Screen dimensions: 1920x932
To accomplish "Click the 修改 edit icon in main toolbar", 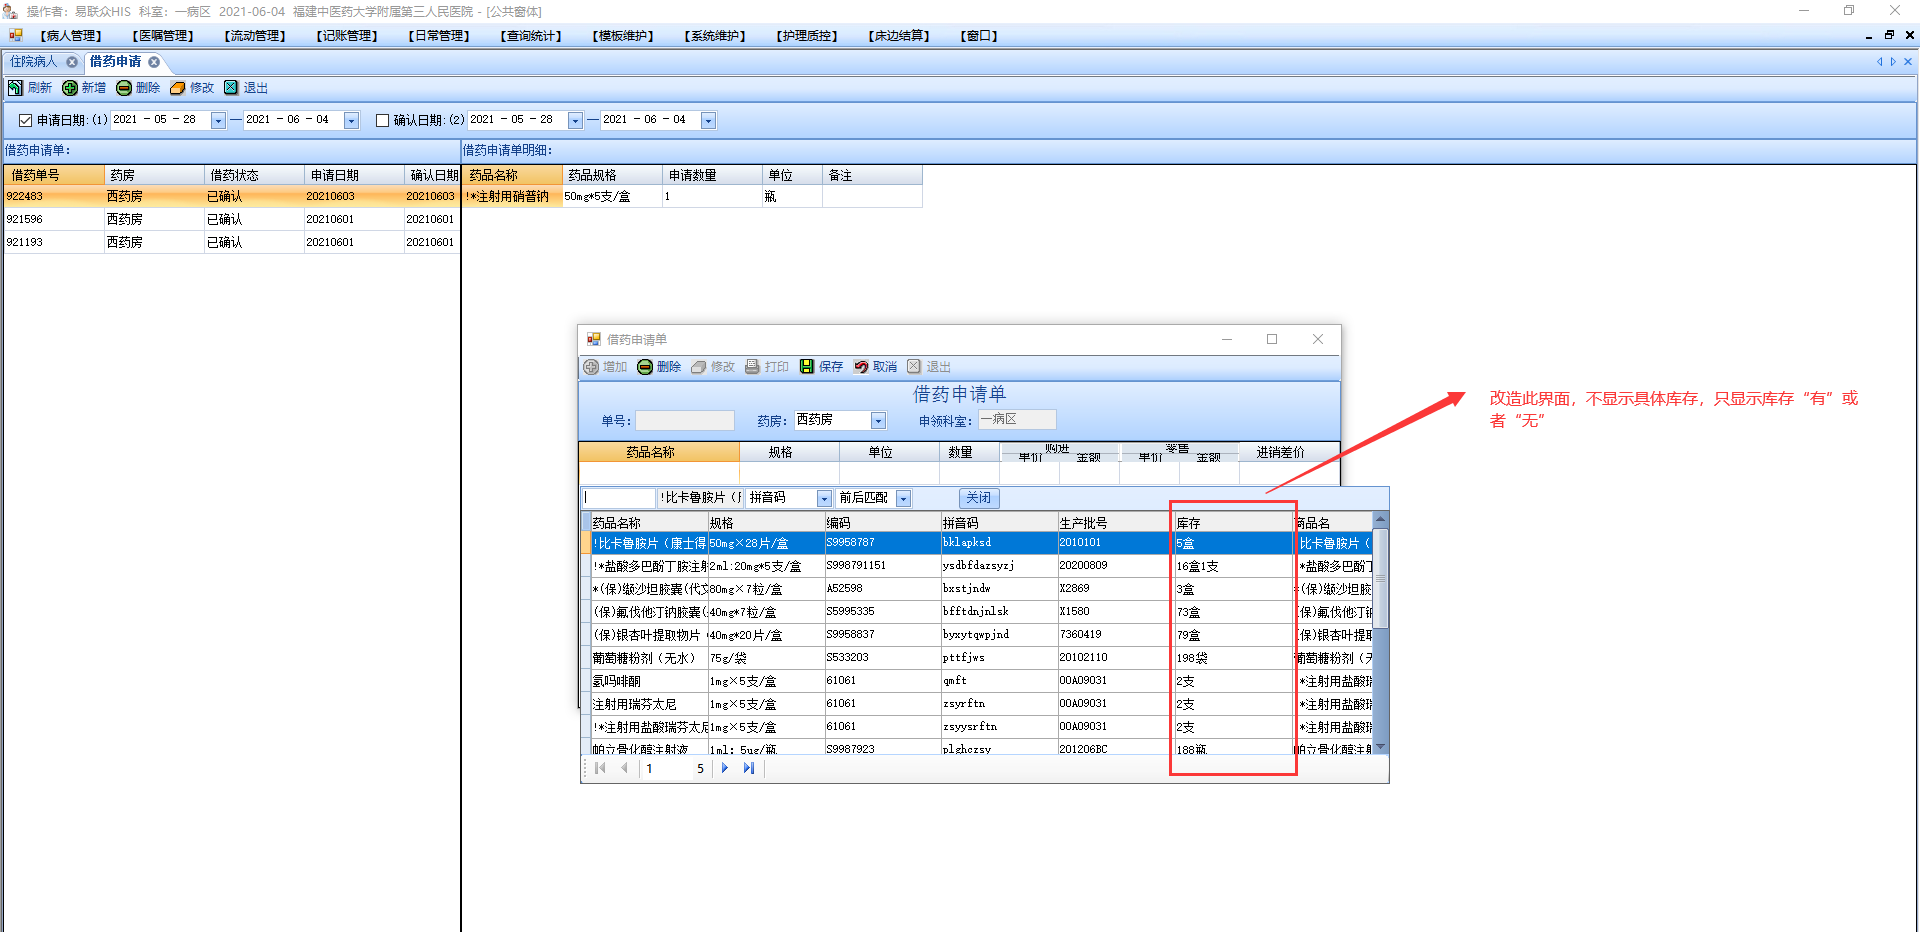I will 178,88.
